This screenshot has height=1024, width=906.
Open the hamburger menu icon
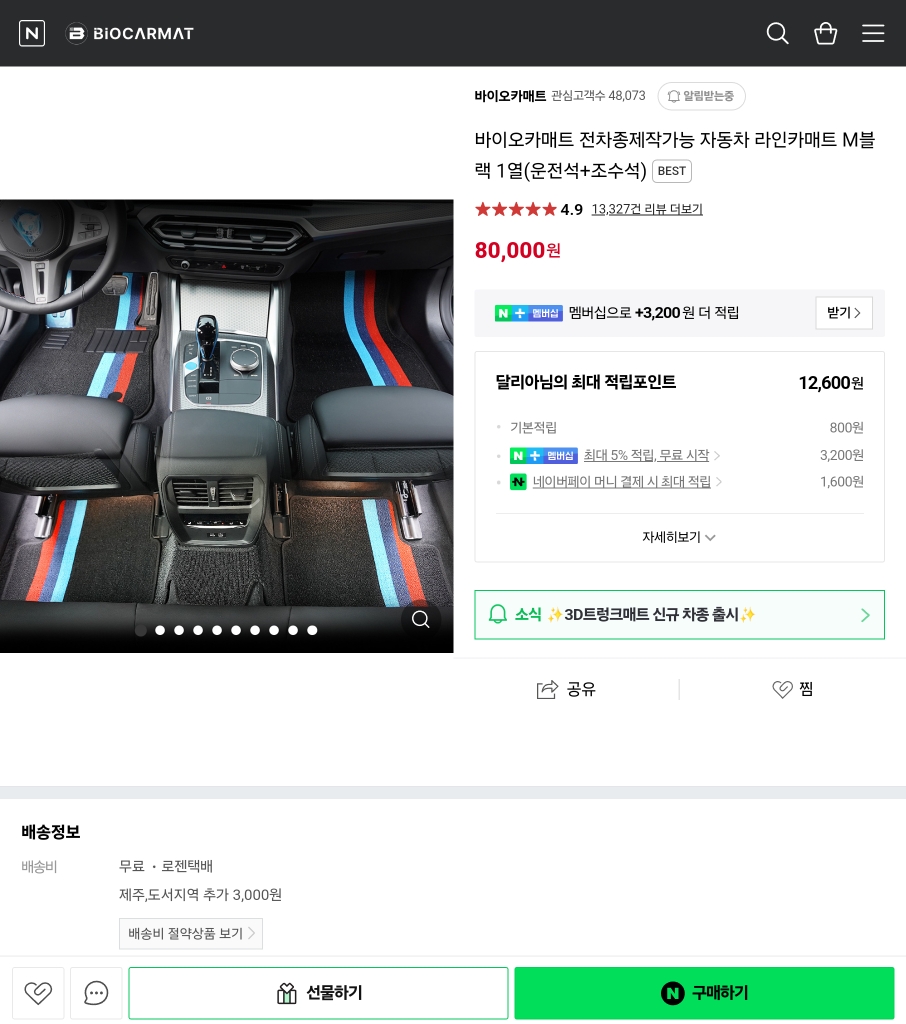(x=873, y=33)
